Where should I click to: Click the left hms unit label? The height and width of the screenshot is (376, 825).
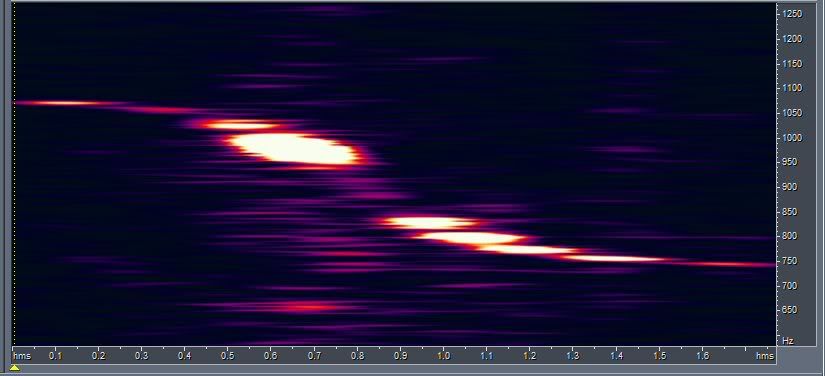(x=22, y=356)
